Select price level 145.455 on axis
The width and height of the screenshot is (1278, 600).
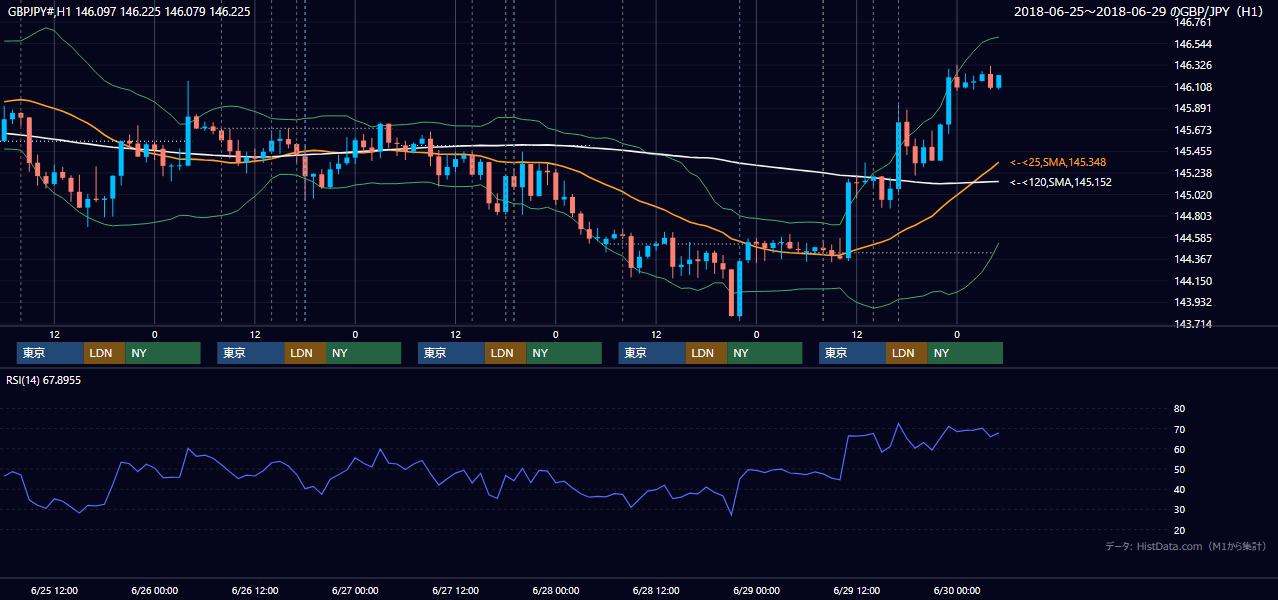(1194, 151)
